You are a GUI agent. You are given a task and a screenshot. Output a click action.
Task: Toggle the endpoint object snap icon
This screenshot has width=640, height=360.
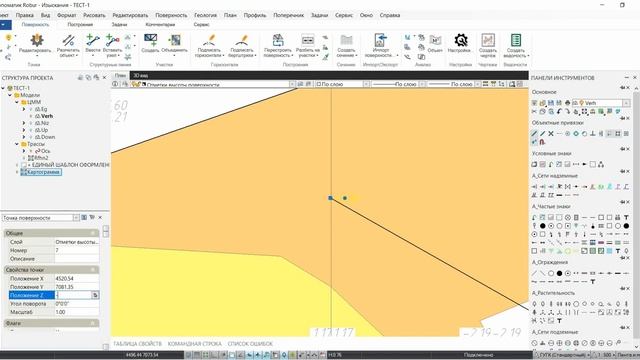coord(534,133)
